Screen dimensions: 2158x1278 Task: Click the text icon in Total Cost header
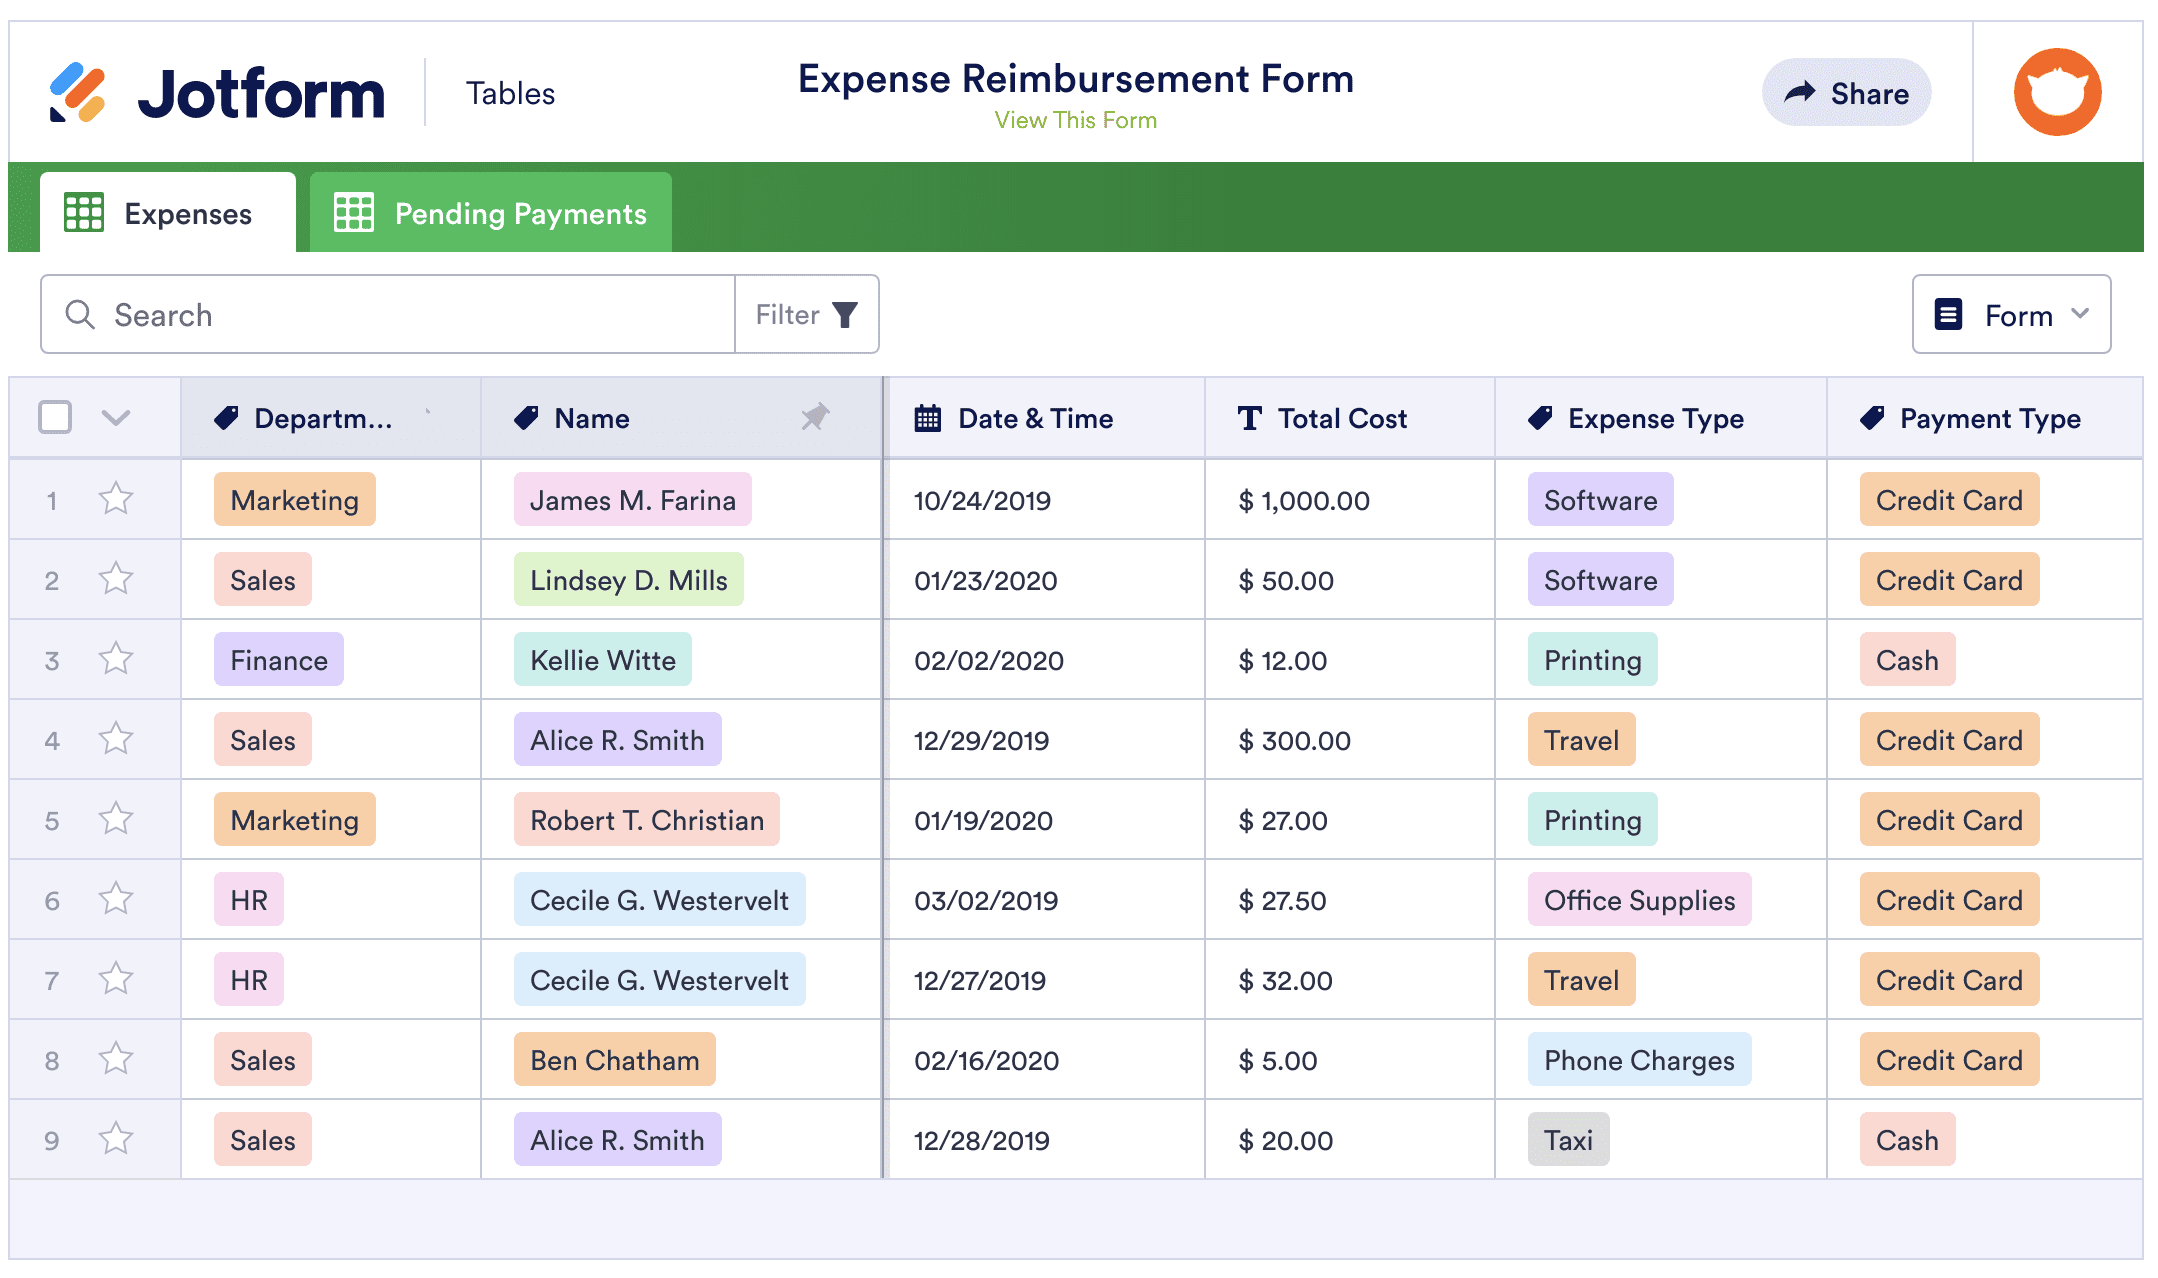coord(1248,418)
